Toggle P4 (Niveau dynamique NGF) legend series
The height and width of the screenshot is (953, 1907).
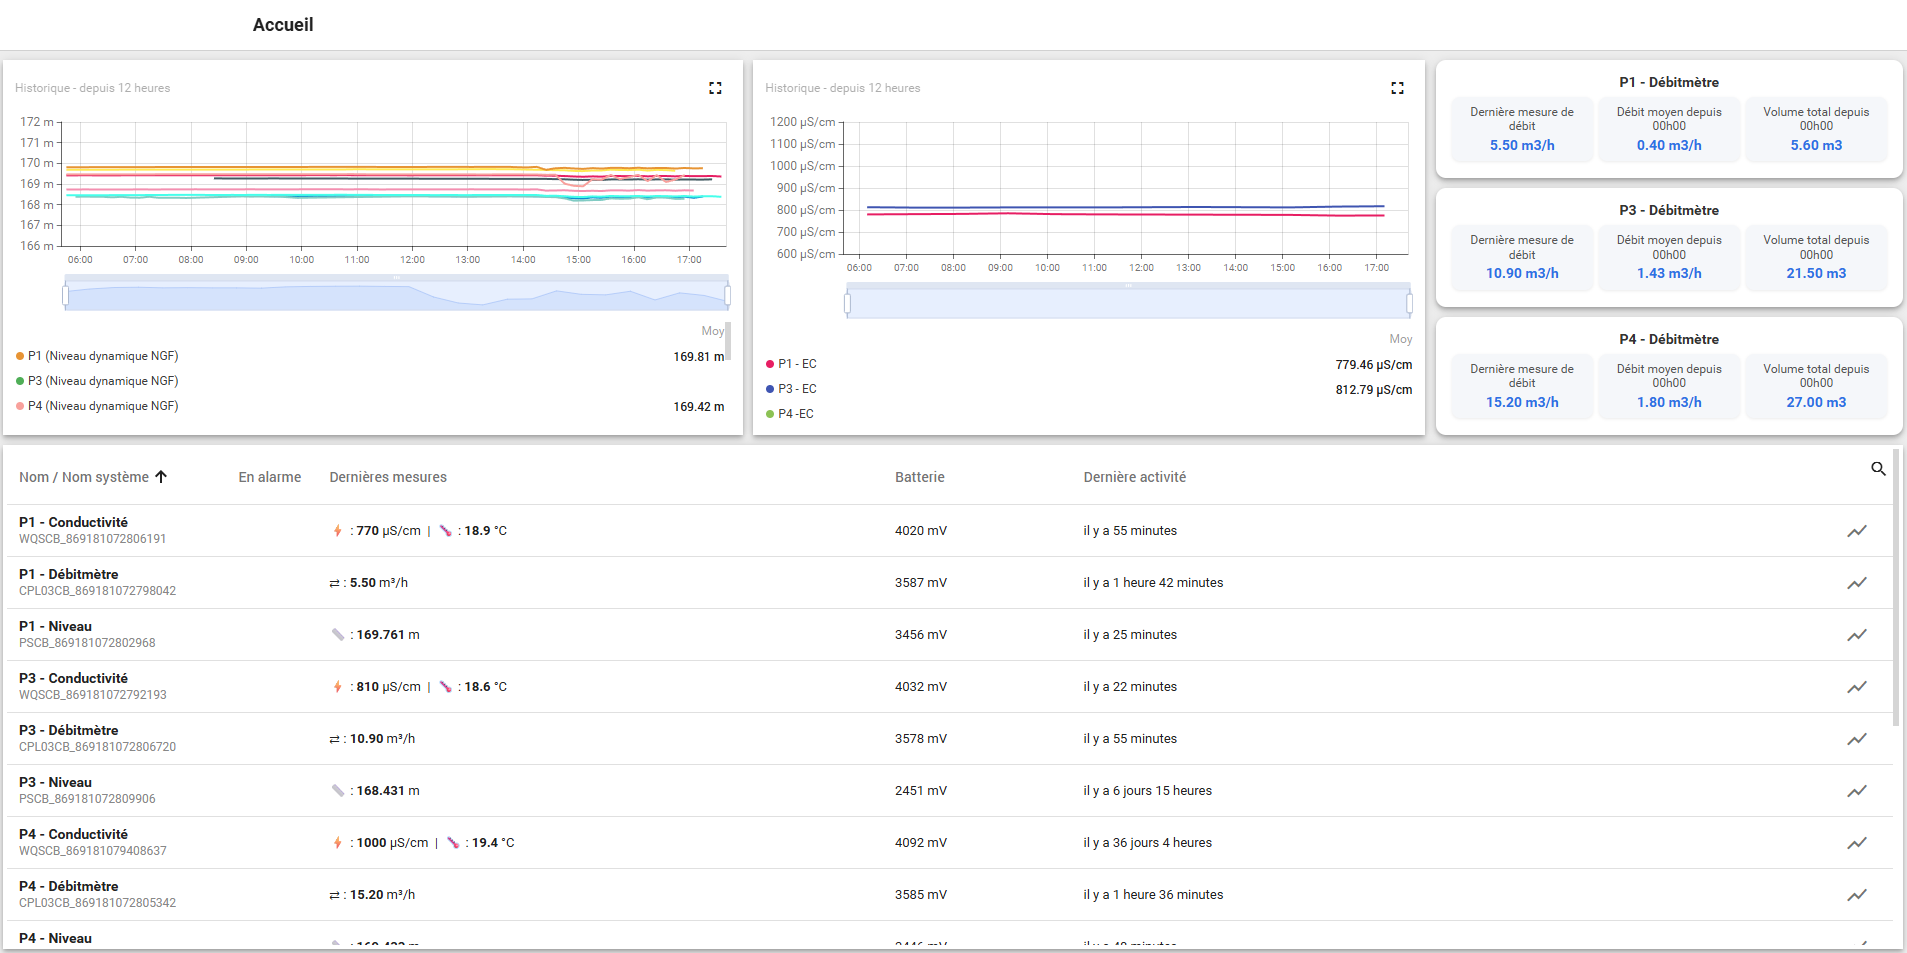(97, 406)
